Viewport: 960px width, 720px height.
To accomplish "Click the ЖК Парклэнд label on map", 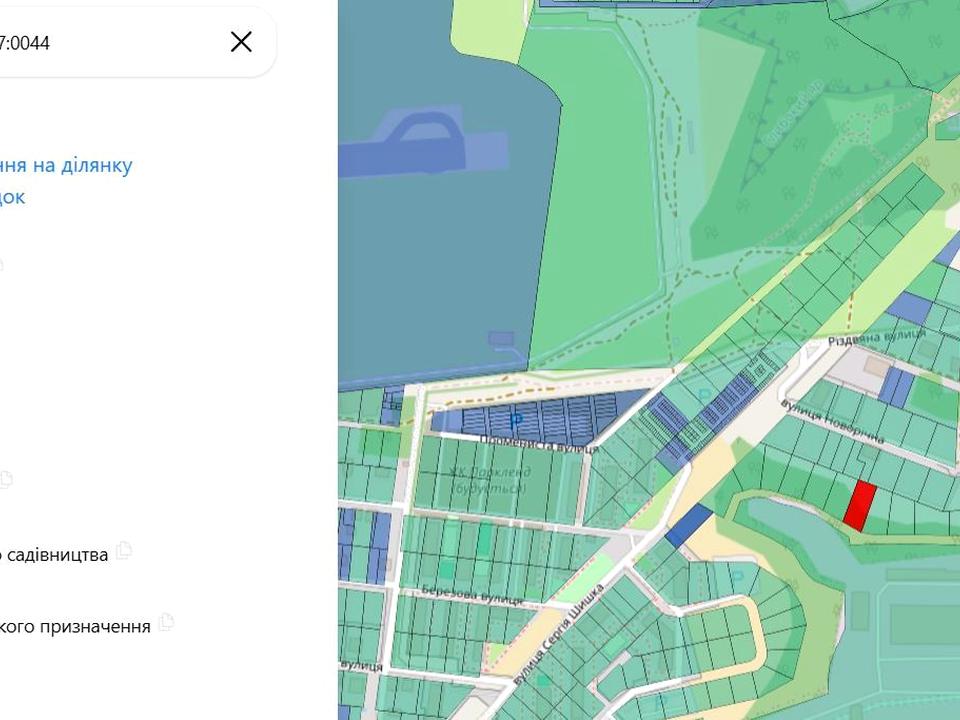I will point(488,479).
